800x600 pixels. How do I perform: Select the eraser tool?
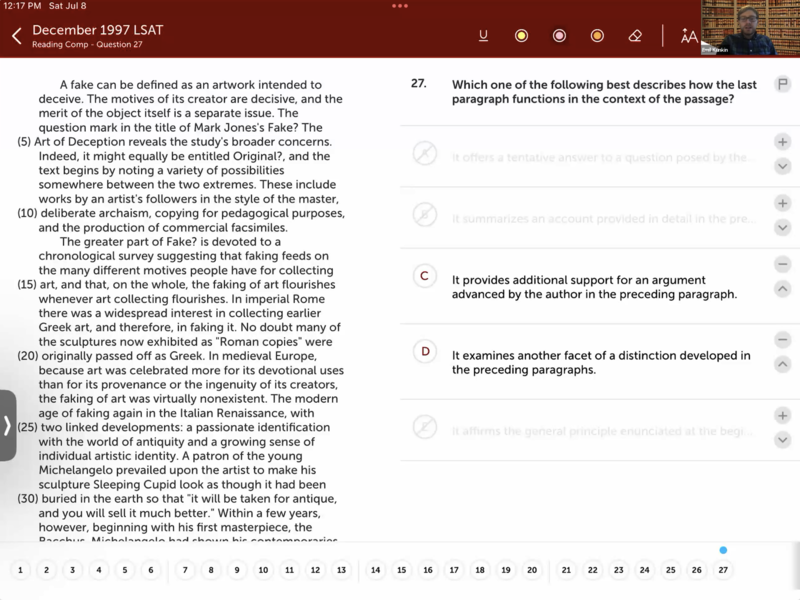tap(635, 36)
